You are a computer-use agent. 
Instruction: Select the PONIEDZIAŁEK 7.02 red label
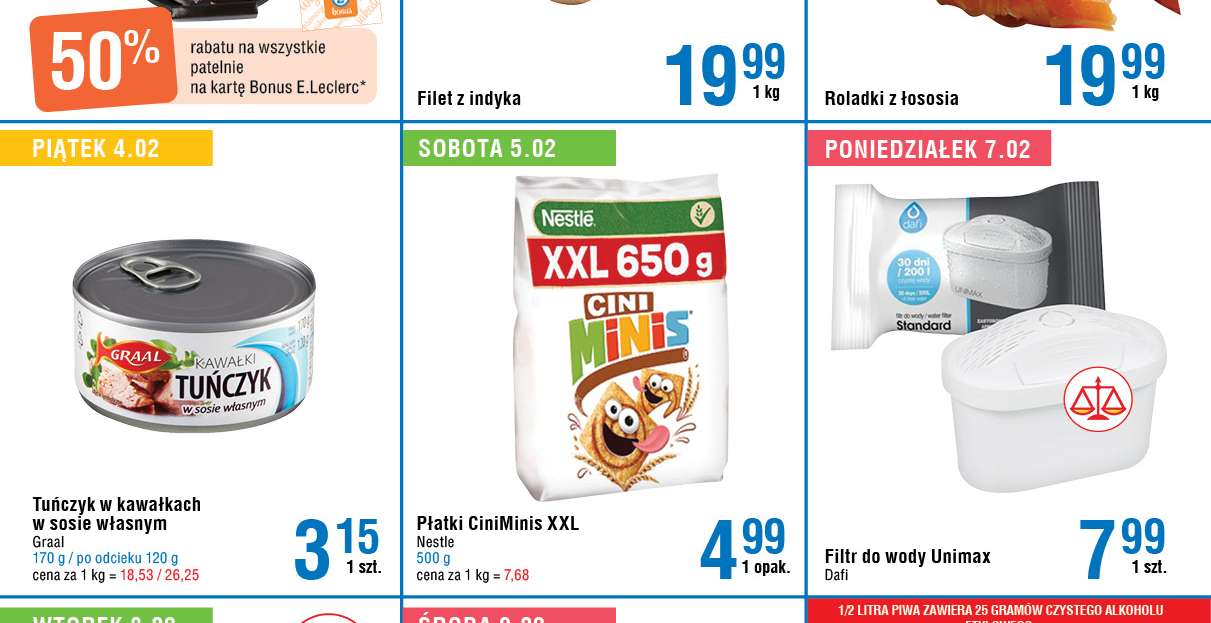929,148
